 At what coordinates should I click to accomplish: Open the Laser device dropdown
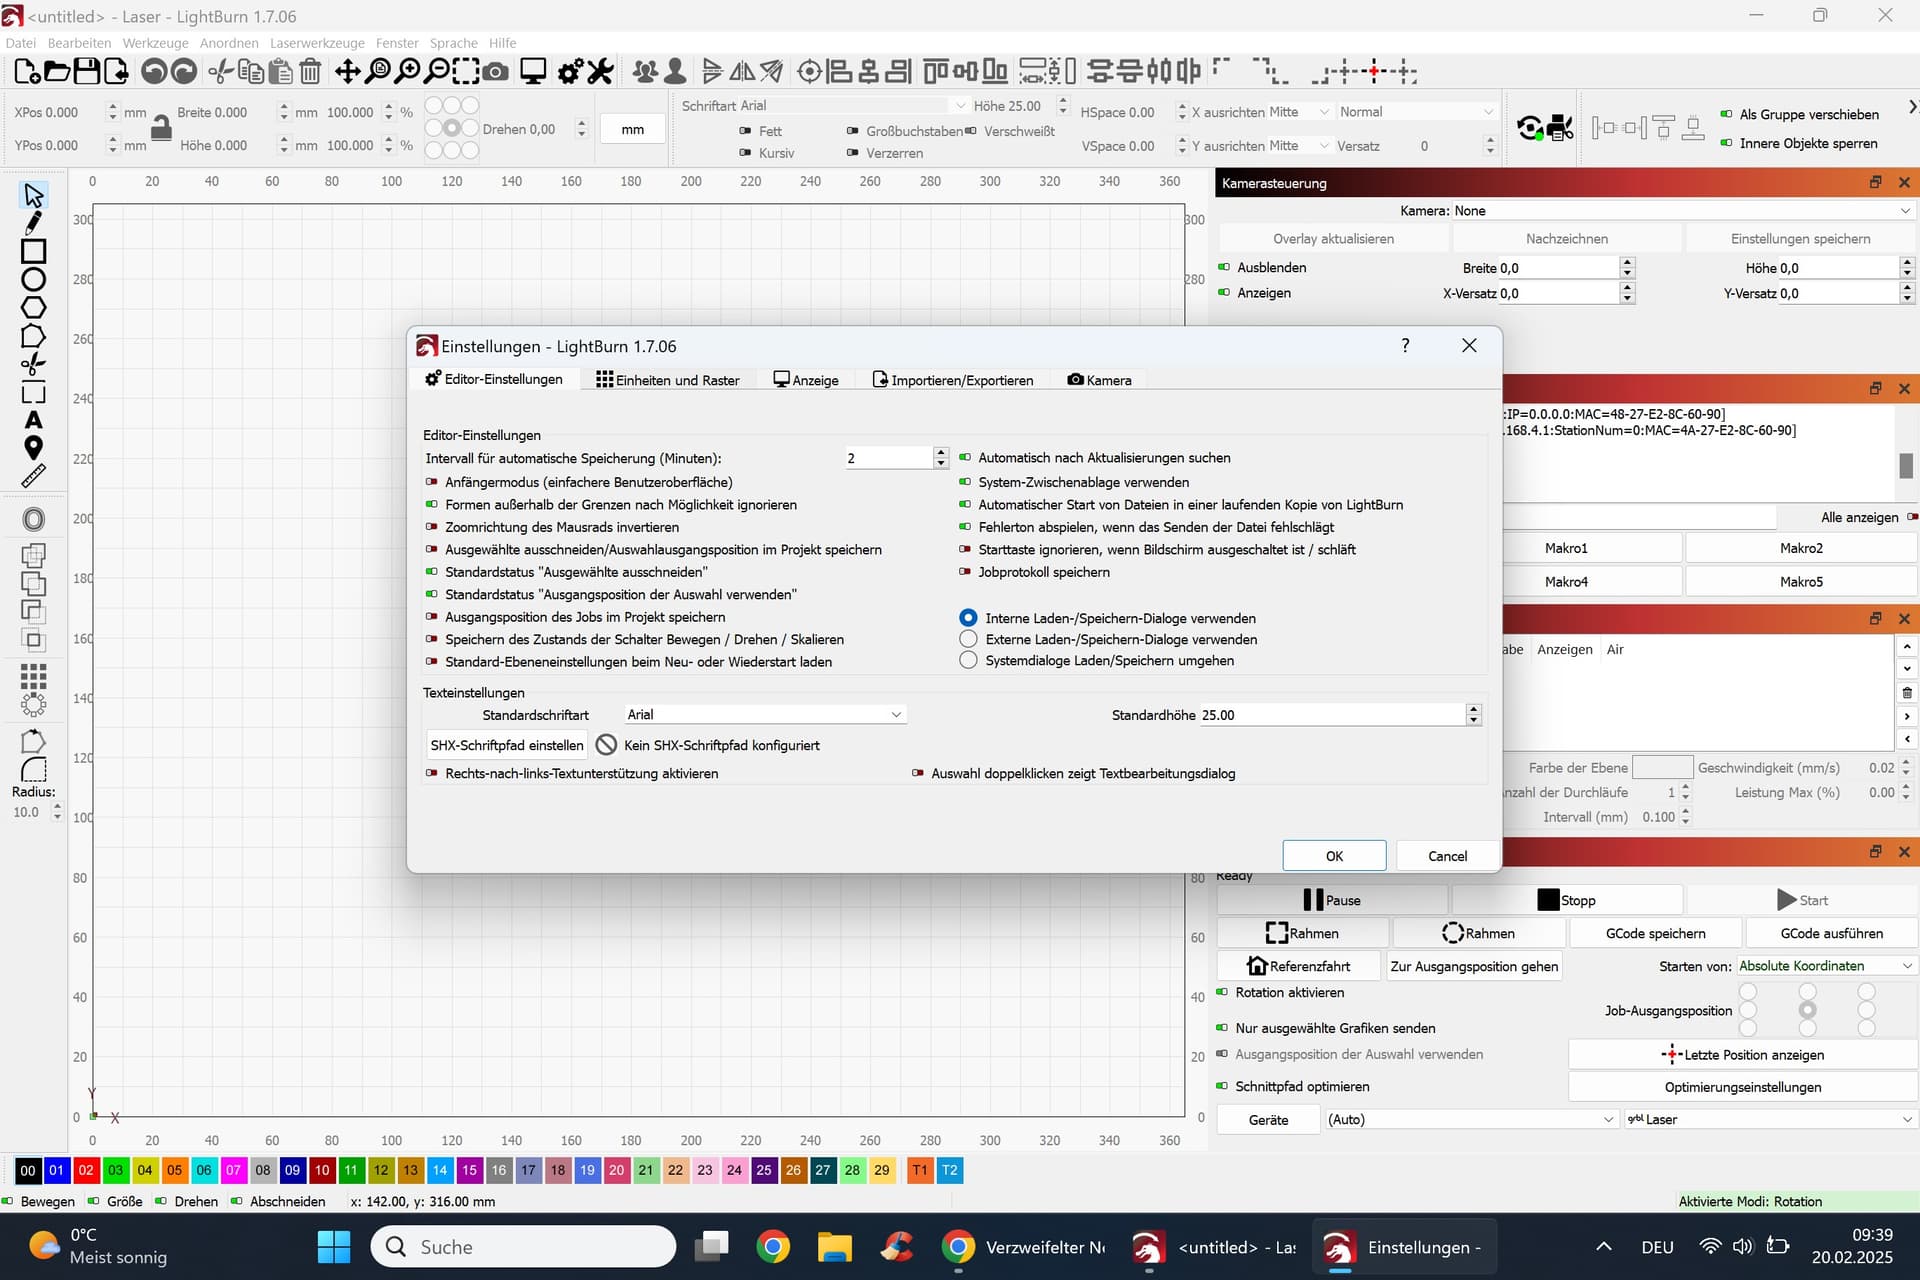[x=1770, y=1119]
